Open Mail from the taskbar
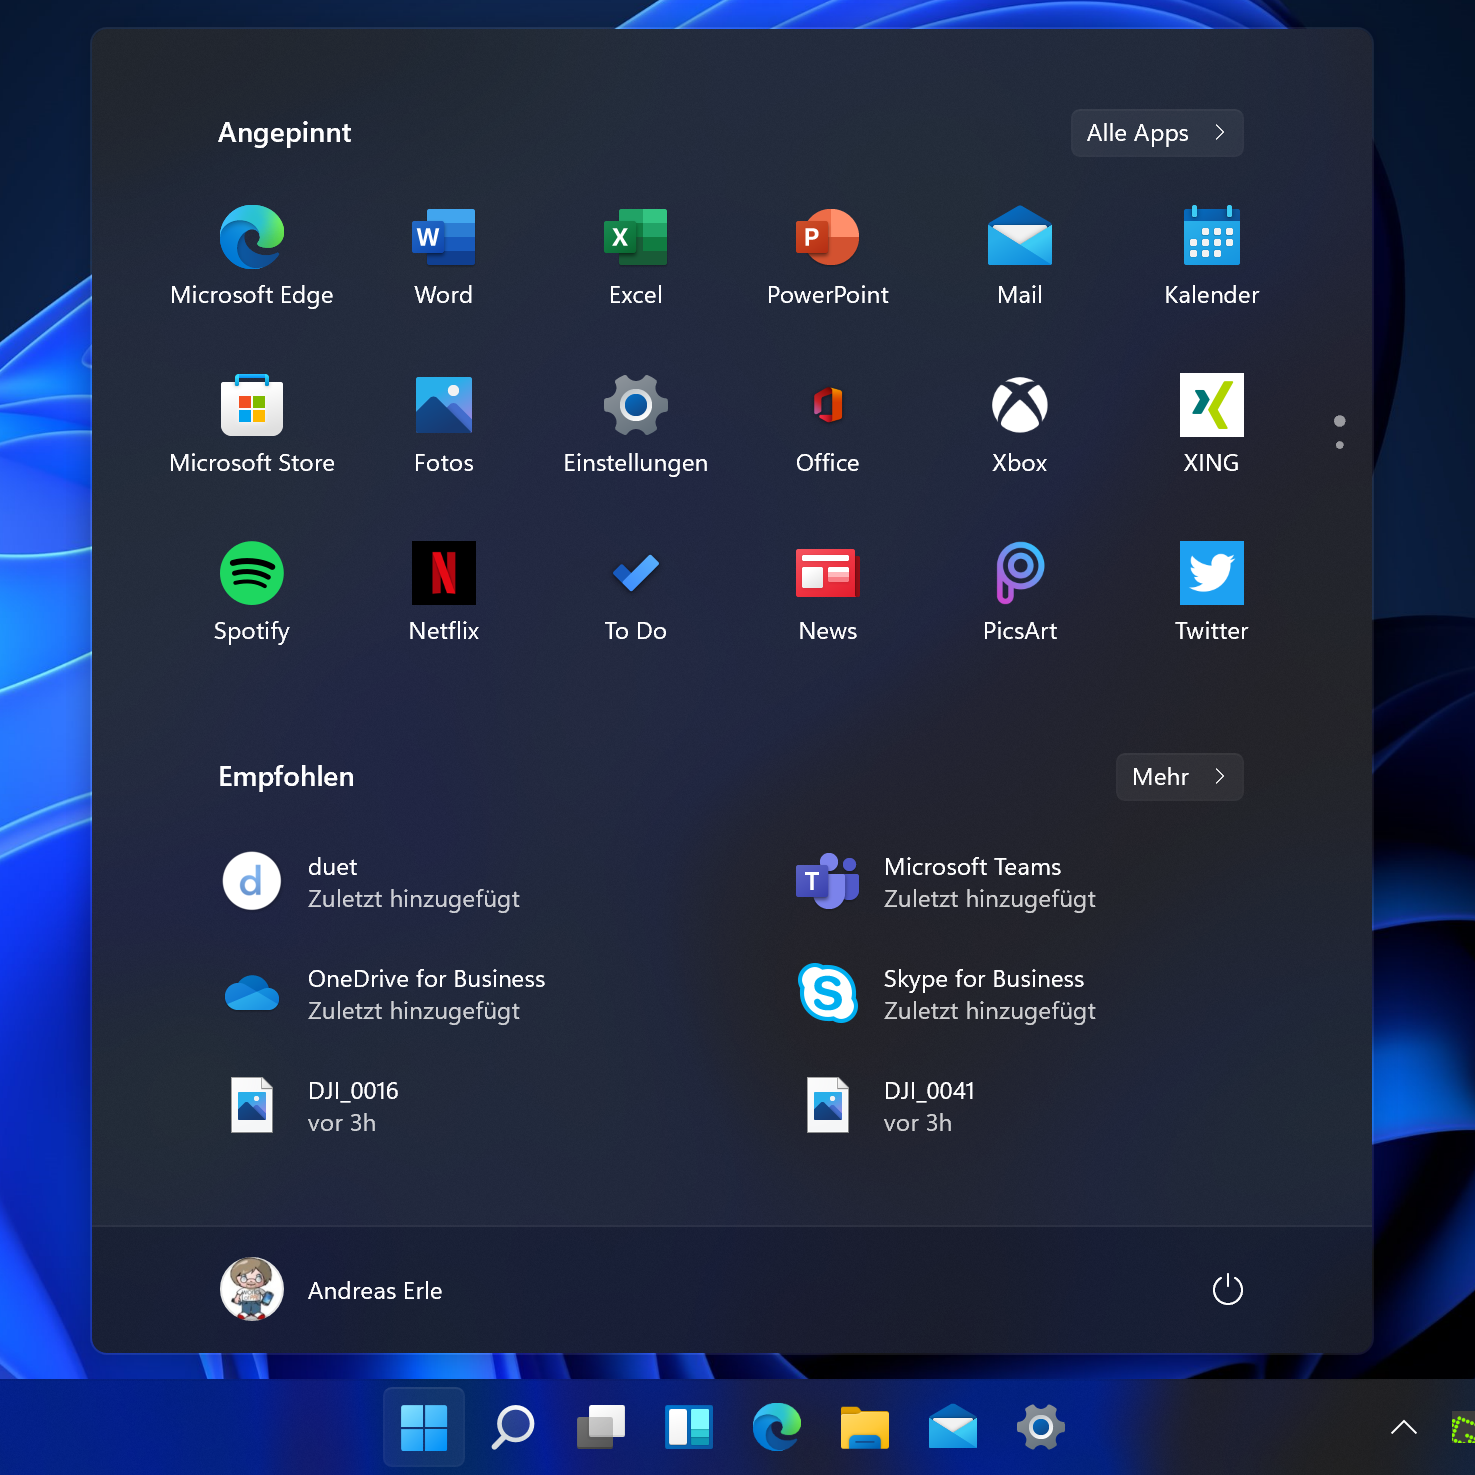Screen dimensions: 1475x1475 (952, 1428)
